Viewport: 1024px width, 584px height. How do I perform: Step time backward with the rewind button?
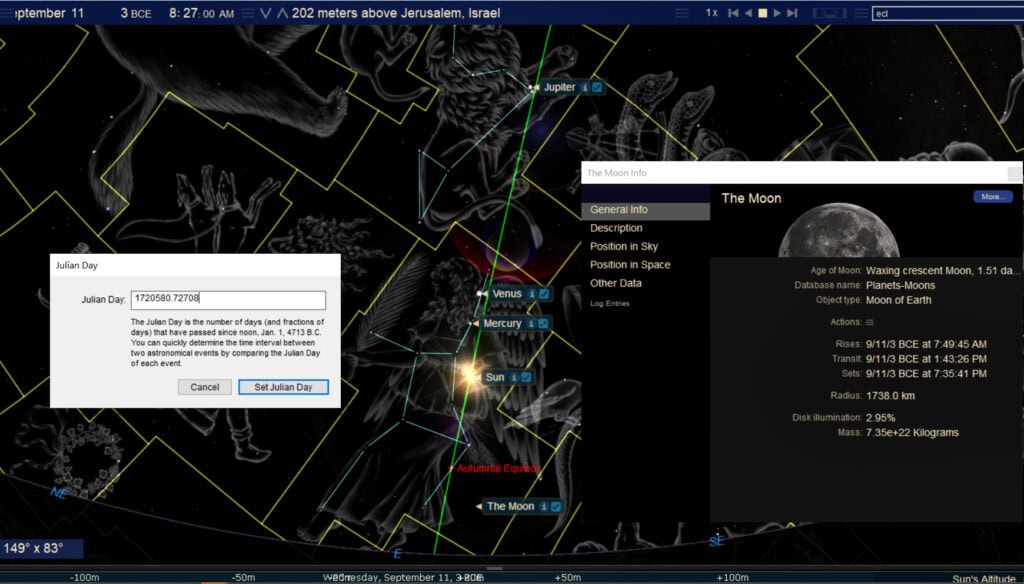733,13
